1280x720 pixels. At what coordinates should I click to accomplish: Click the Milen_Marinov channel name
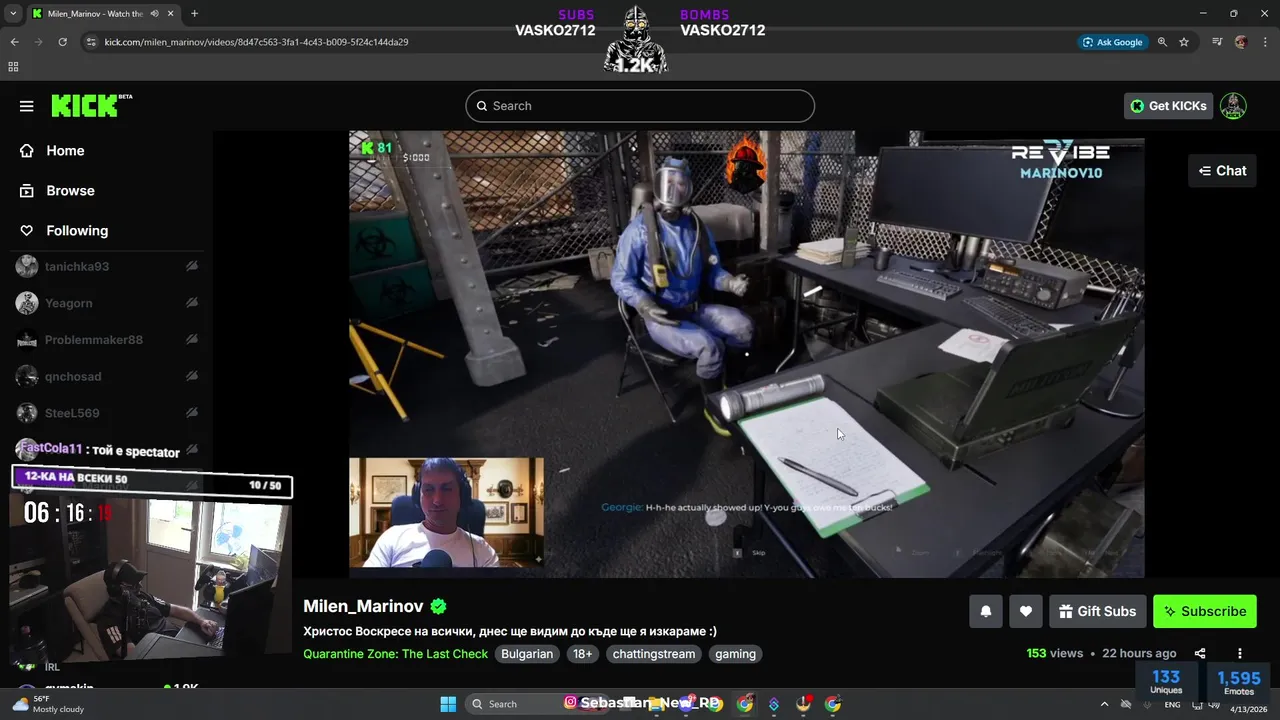[363, 606]
